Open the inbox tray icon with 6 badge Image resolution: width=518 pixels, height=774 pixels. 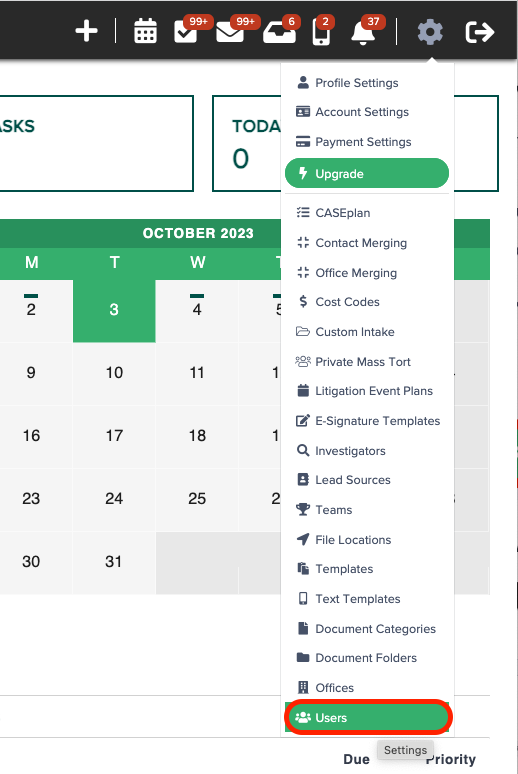pos(279,34)
